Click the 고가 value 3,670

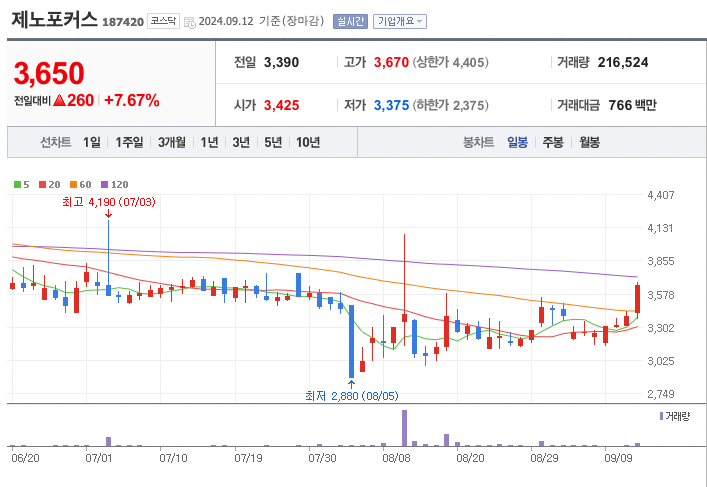point(391,62)
